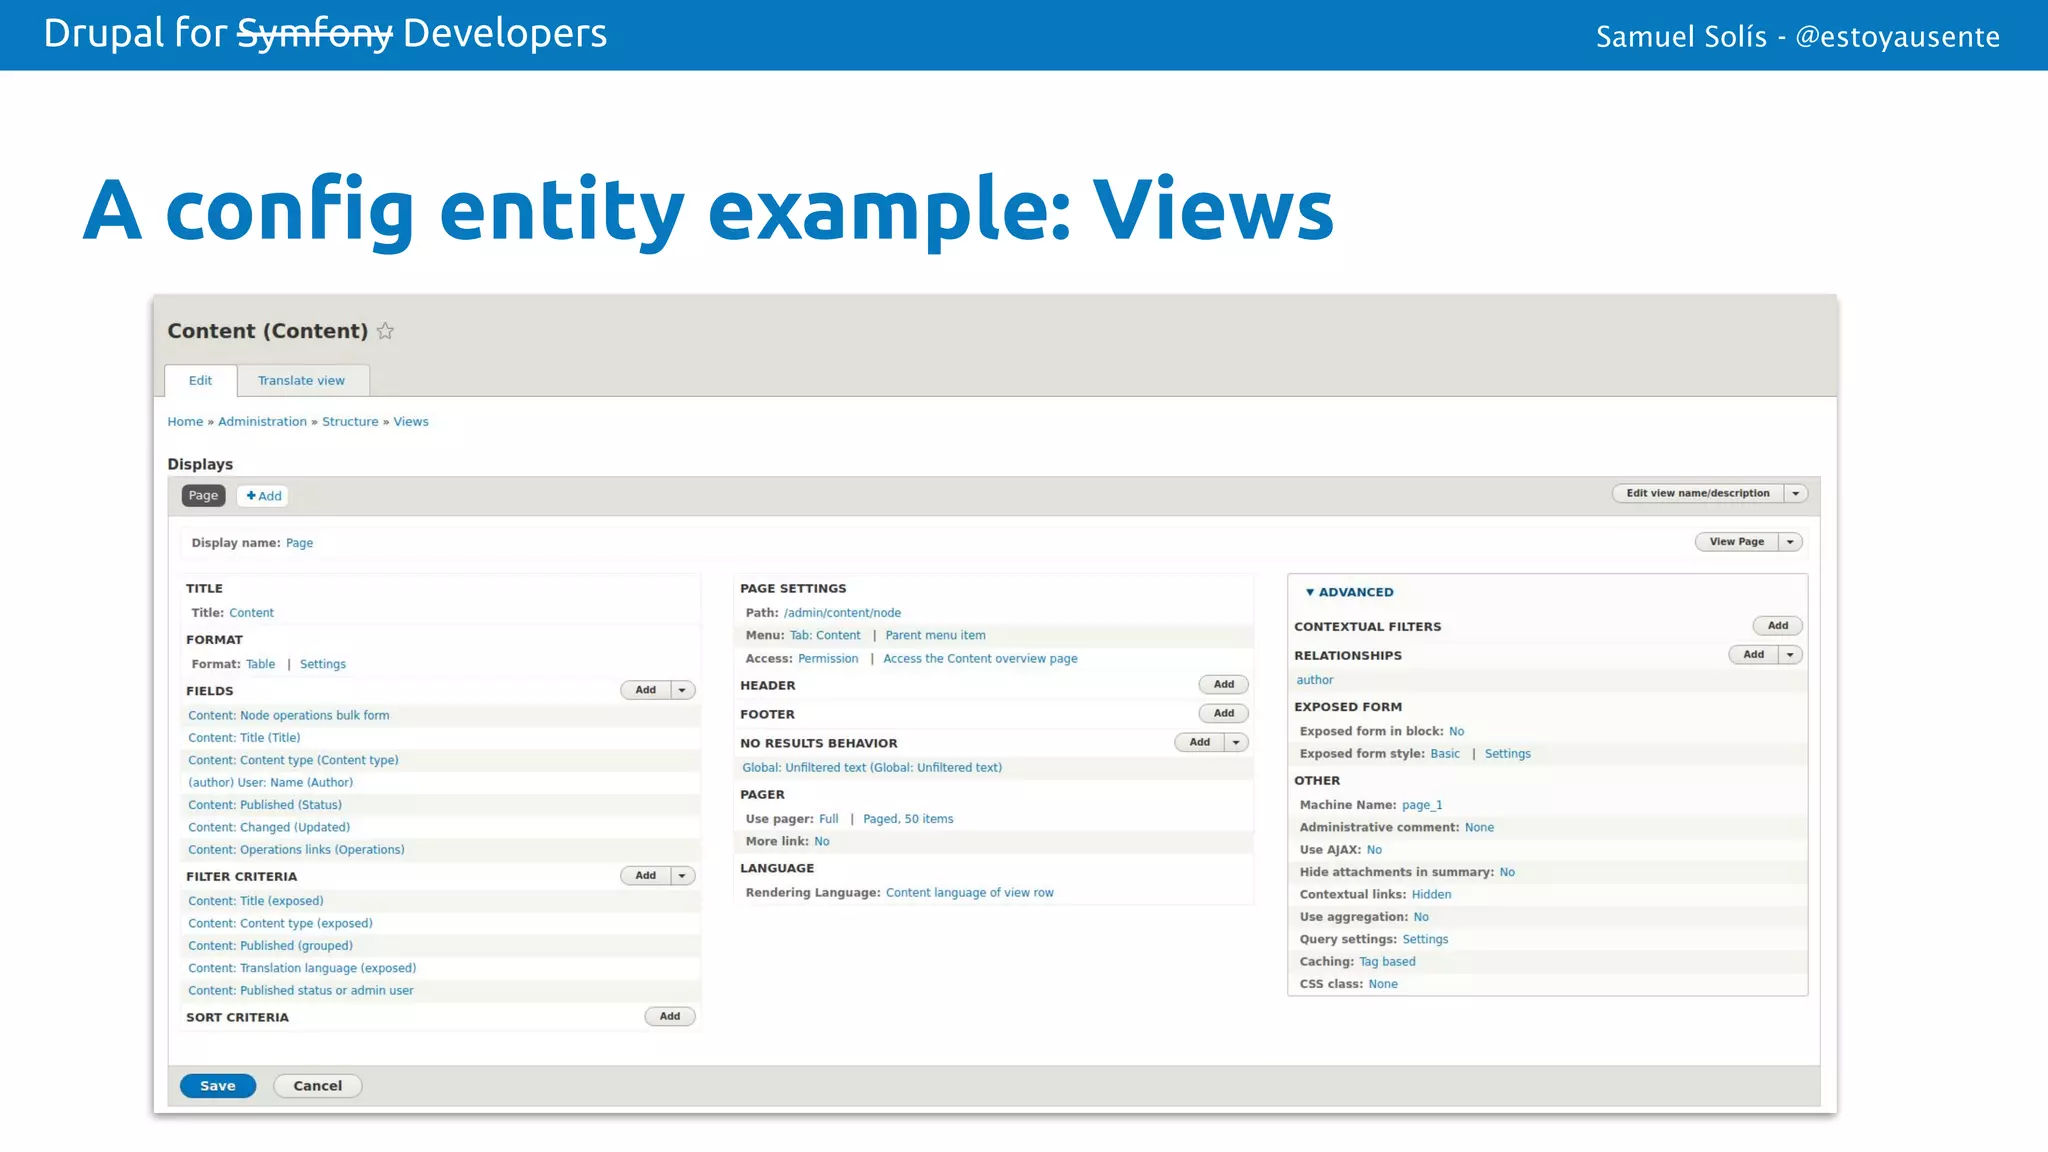Open dropdown arrow beside Relationships Add
Image resolution: width=2048 pixels, height=1152 pixels.
pyautogui.click(x=1791, y=655)
